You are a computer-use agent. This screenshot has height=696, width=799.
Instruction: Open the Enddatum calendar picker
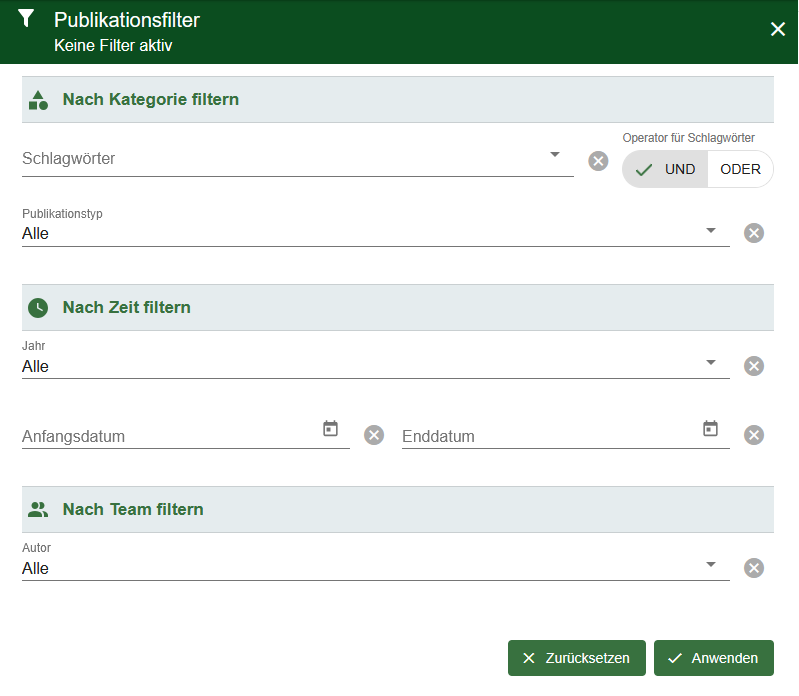coord(710,429)
